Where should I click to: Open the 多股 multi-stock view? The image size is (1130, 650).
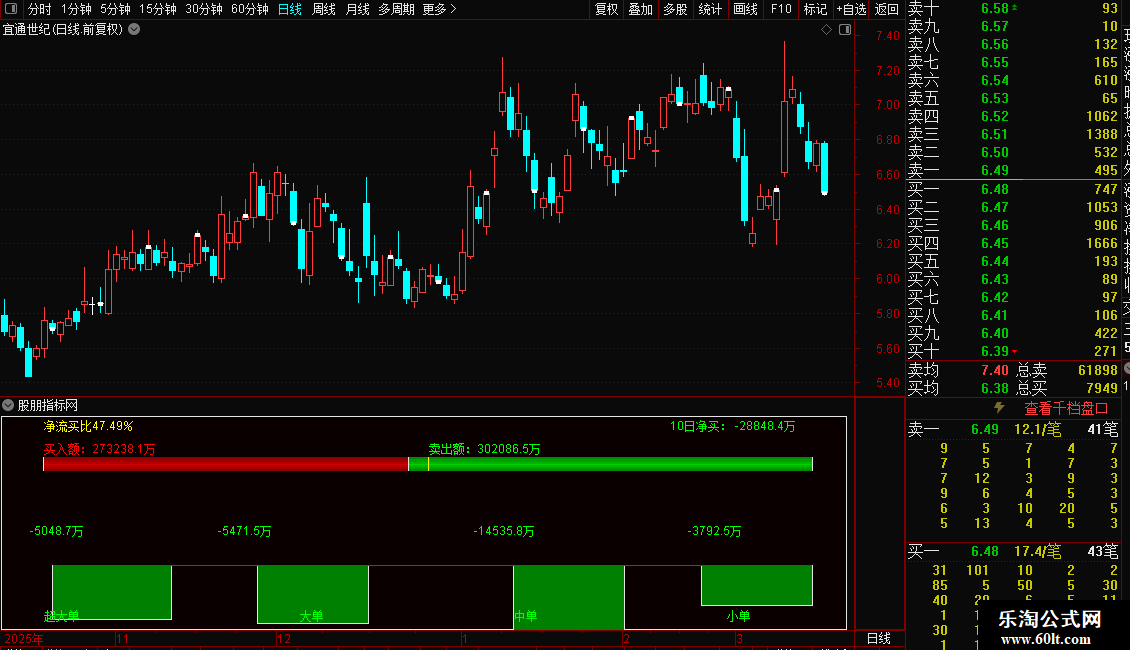point(675,9)
